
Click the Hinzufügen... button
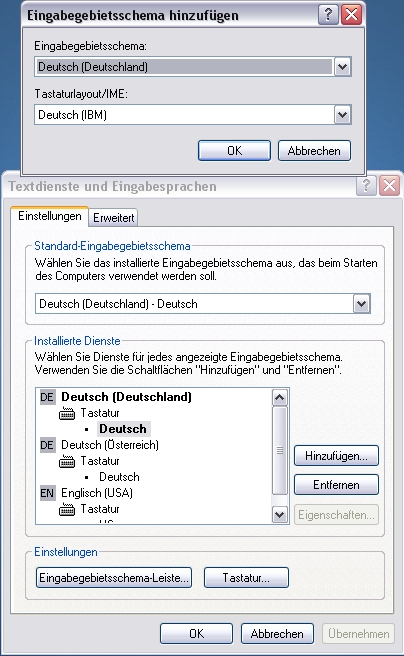tap(336, 456)
